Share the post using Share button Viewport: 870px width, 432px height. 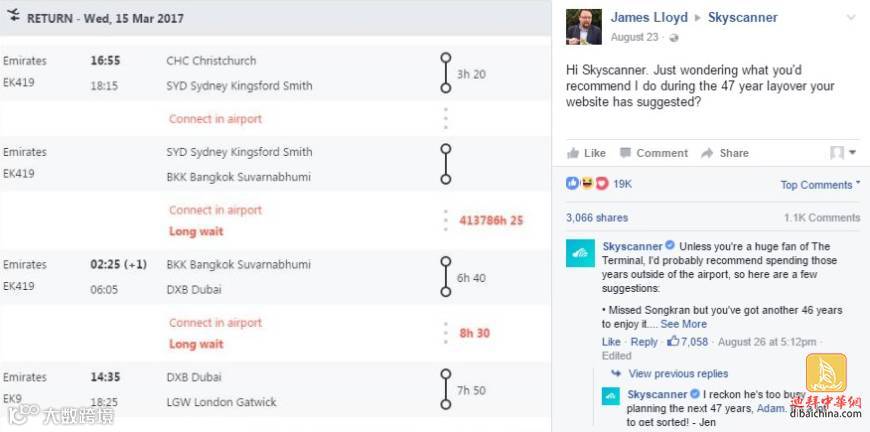pos(725,153)
